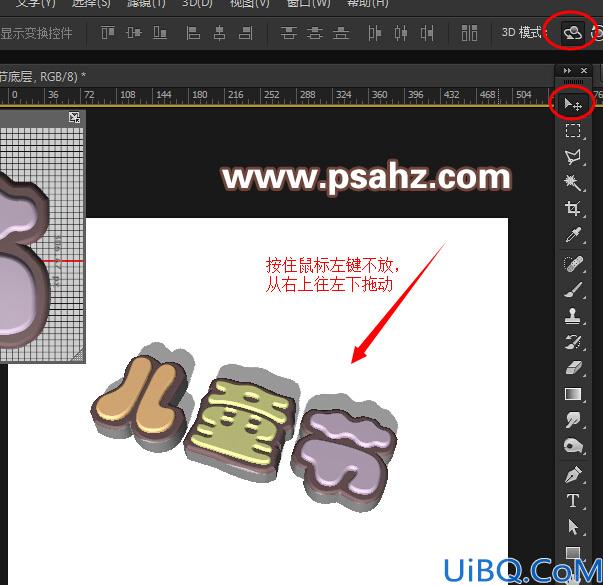
Task: Swap main and secondary 3D view
Action: pyautogui.click(x=74, y=117)
